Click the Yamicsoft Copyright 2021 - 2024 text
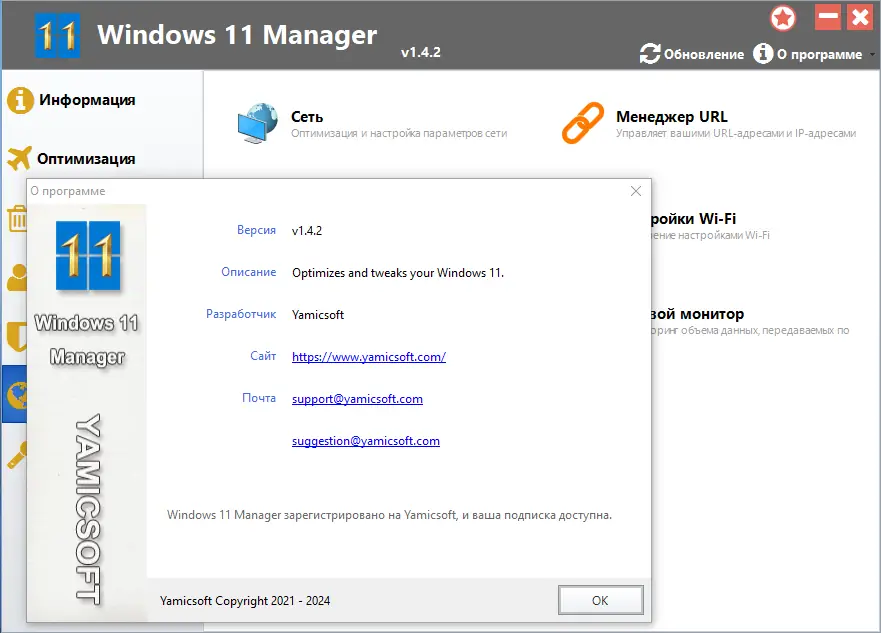Viewport: 881px width, 633px height. 245,601
